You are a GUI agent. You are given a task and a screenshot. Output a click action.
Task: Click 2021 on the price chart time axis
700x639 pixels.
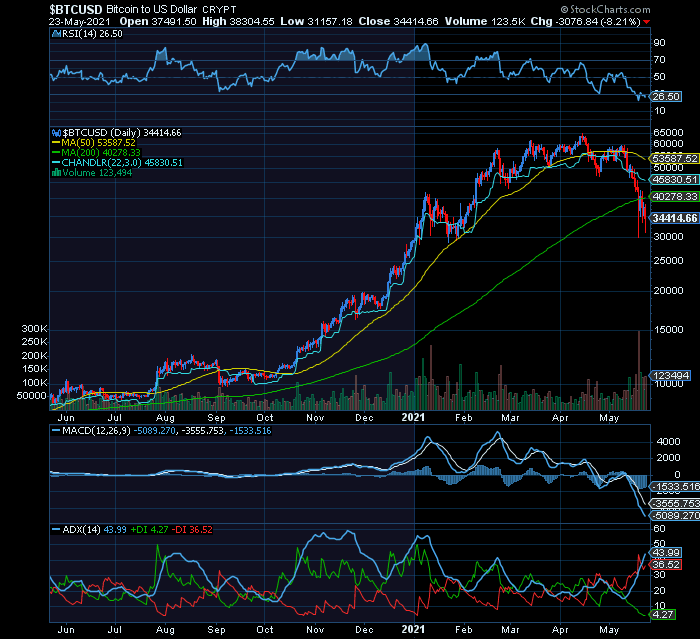(x=413, y=418)
